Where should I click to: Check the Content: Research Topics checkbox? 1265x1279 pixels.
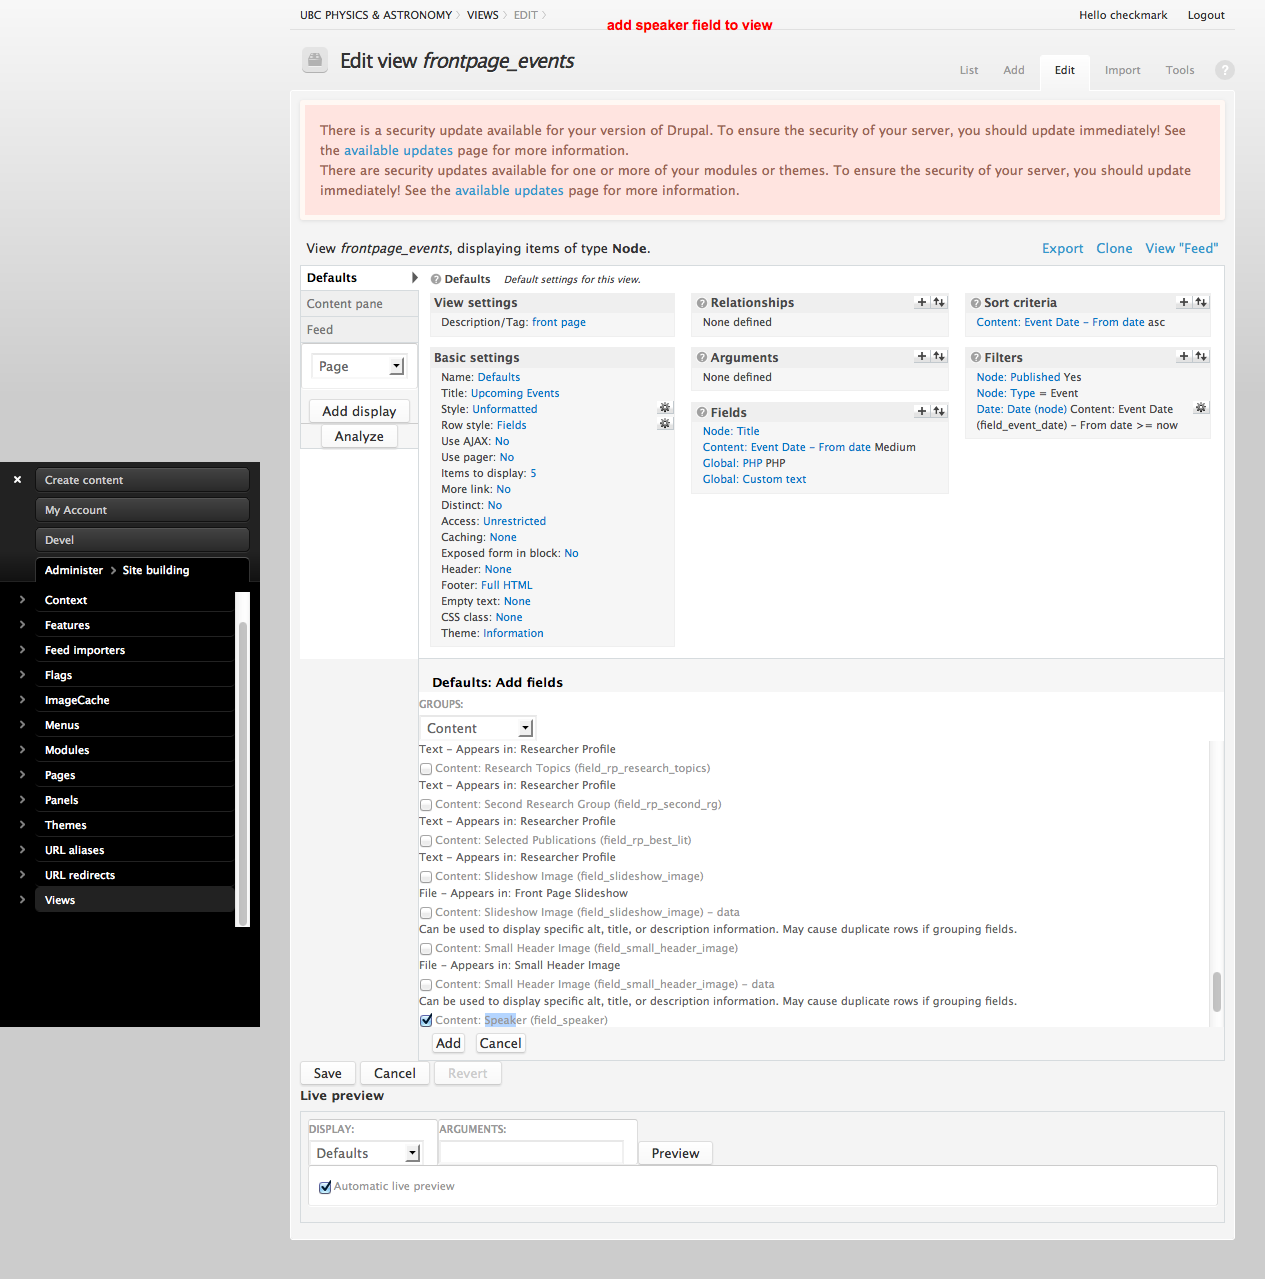click(426, 769)
